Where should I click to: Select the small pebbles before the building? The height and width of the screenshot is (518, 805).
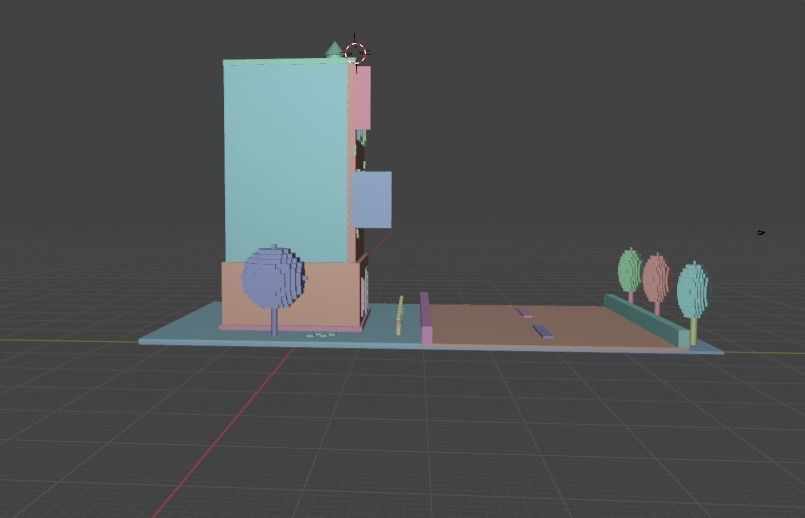click(x=319, y=335)
